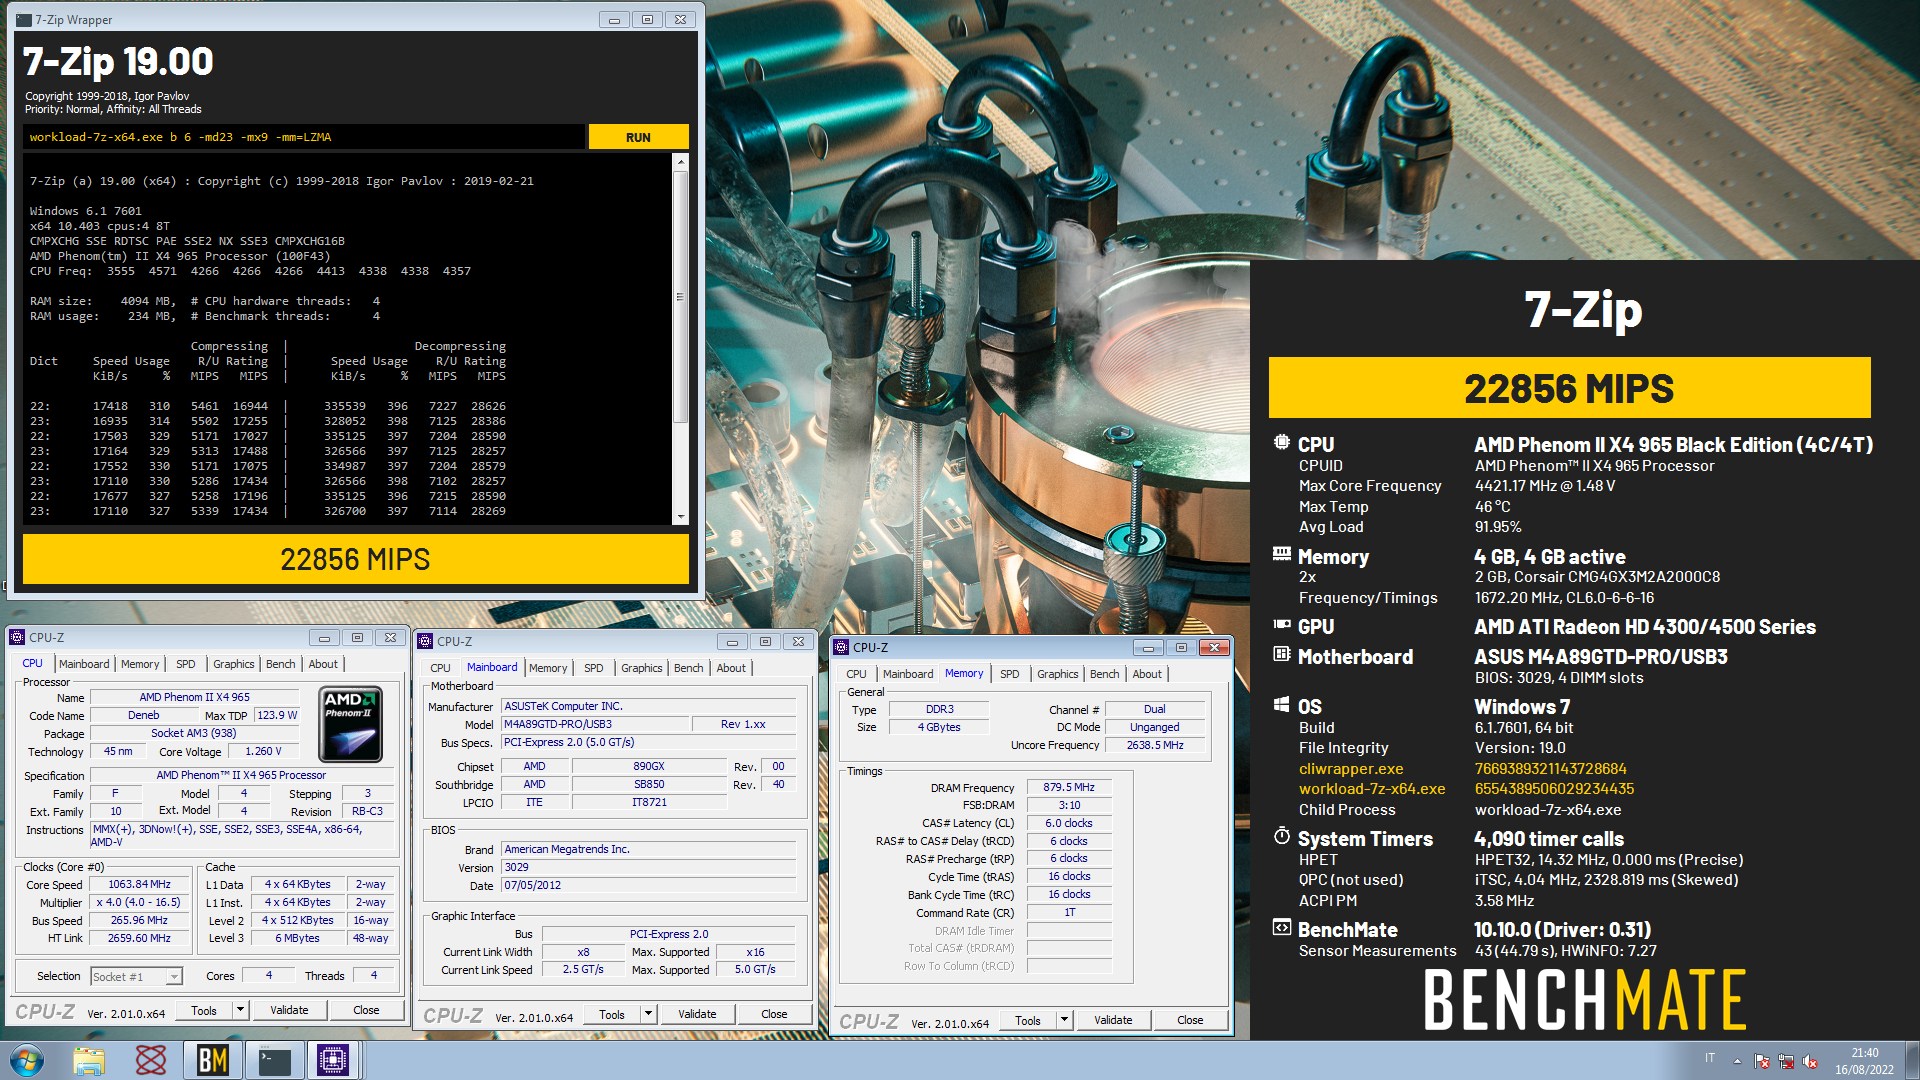
Task: Expand Tools dropdown arrow in right CPU-Z window
Action: [1064, 1020]
